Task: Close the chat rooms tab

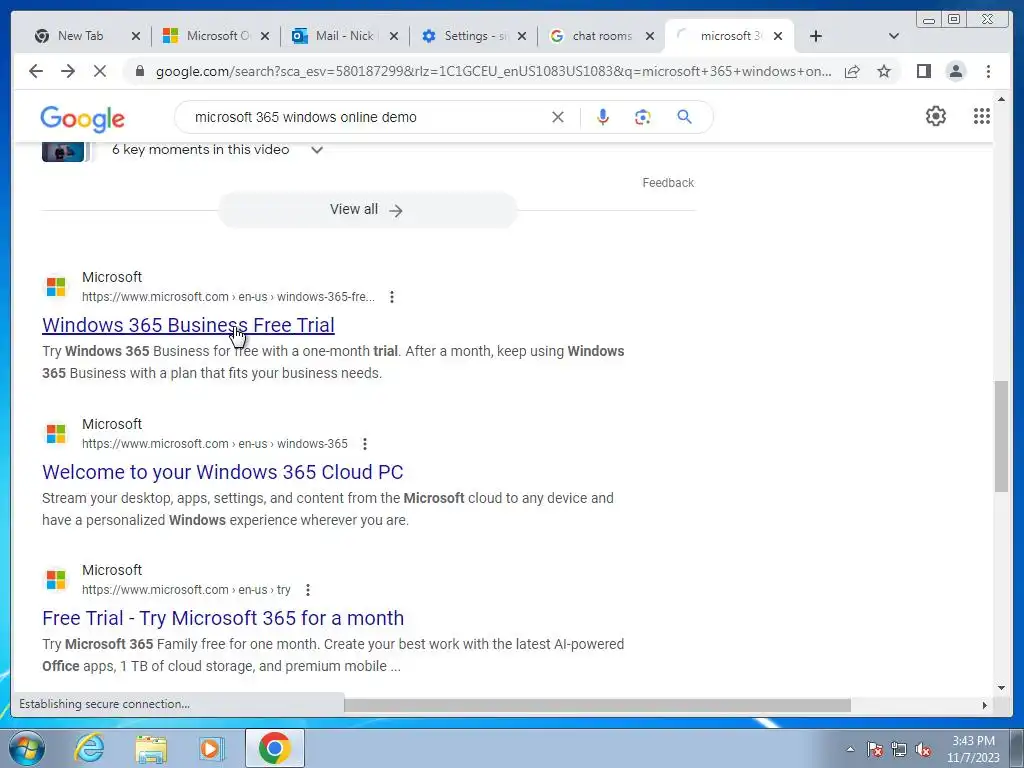Action: tap(650, 36)
